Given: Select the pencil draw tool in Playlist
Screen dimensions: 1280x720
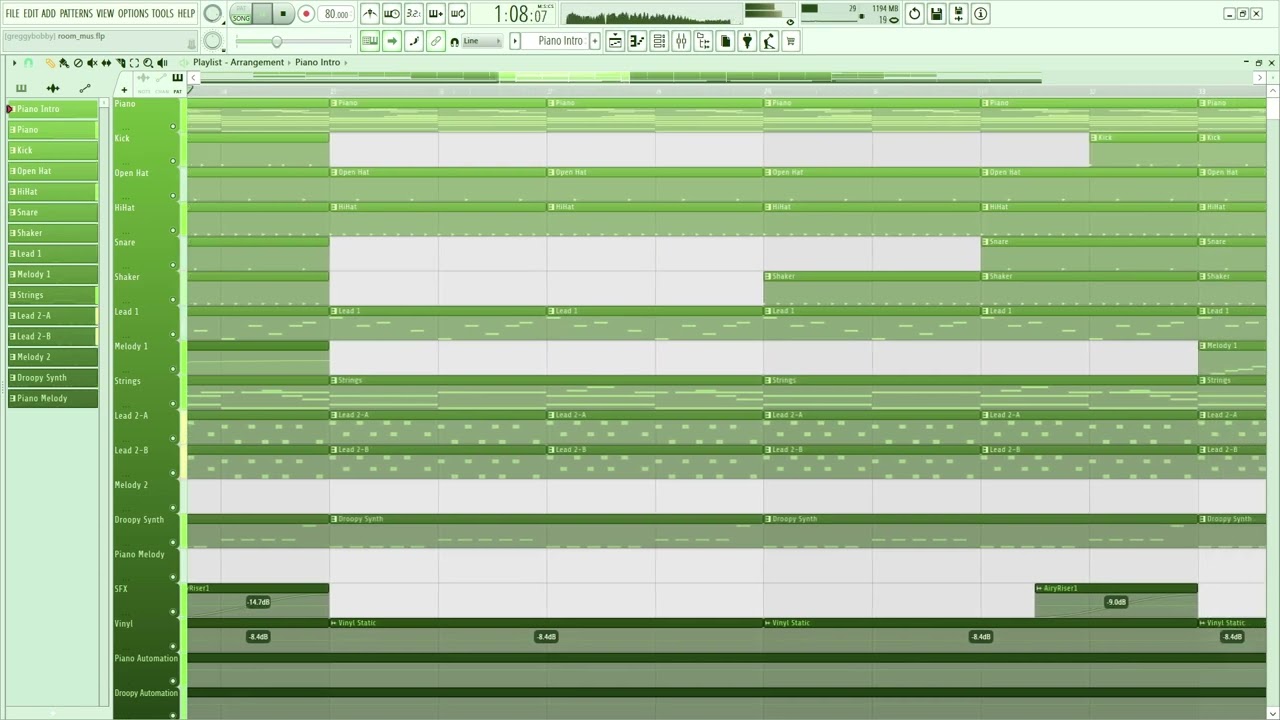Looking at the screenshot, I should click(x=50, y=63).
